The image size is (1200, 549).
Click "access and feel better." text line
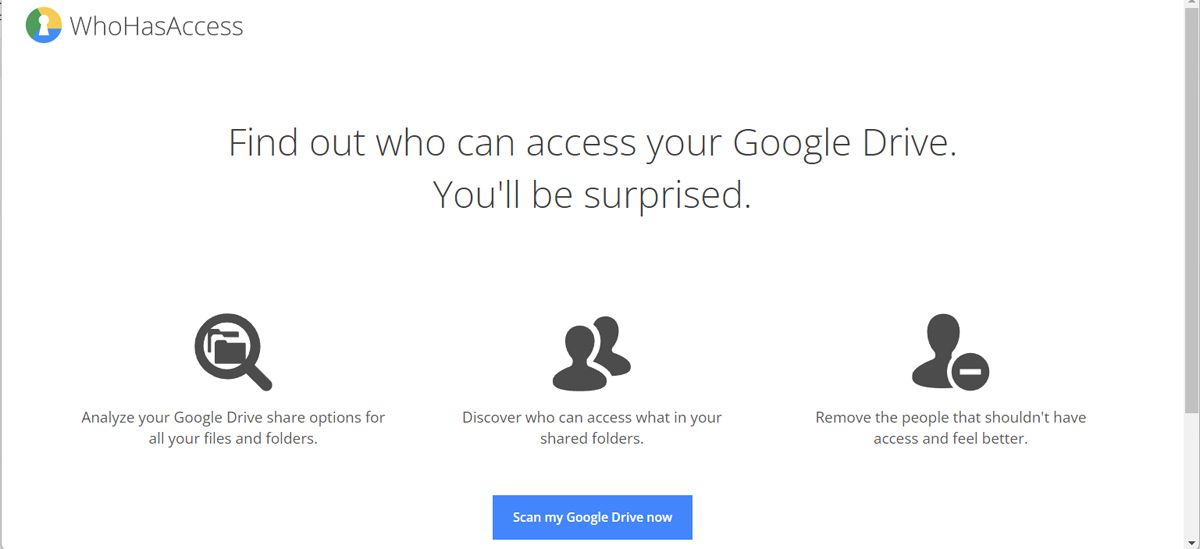tap(950, 438)
